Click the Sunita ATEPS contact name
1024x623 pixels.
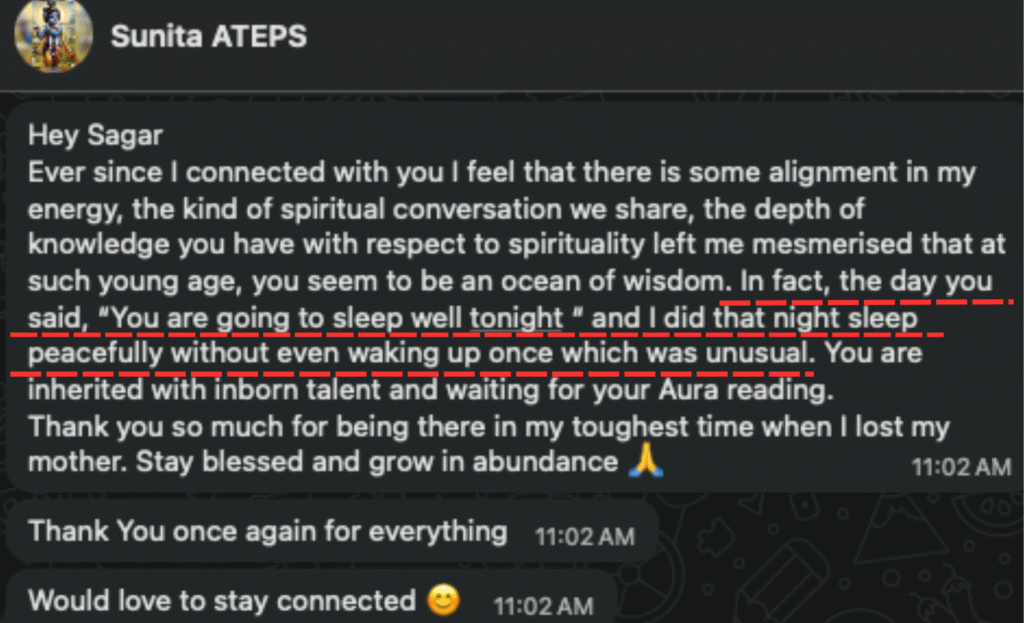tap(209, 36)
